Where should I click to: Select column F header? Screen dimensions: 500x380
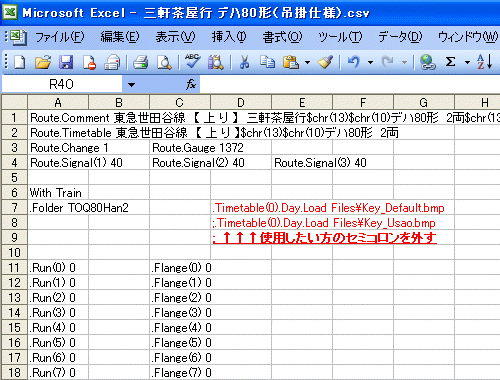pos(363,102)
